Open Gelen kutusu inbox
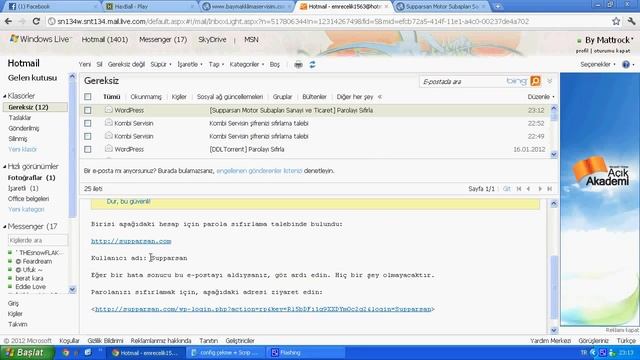Viewport: 640px width, 360px height. coord(32,78)
